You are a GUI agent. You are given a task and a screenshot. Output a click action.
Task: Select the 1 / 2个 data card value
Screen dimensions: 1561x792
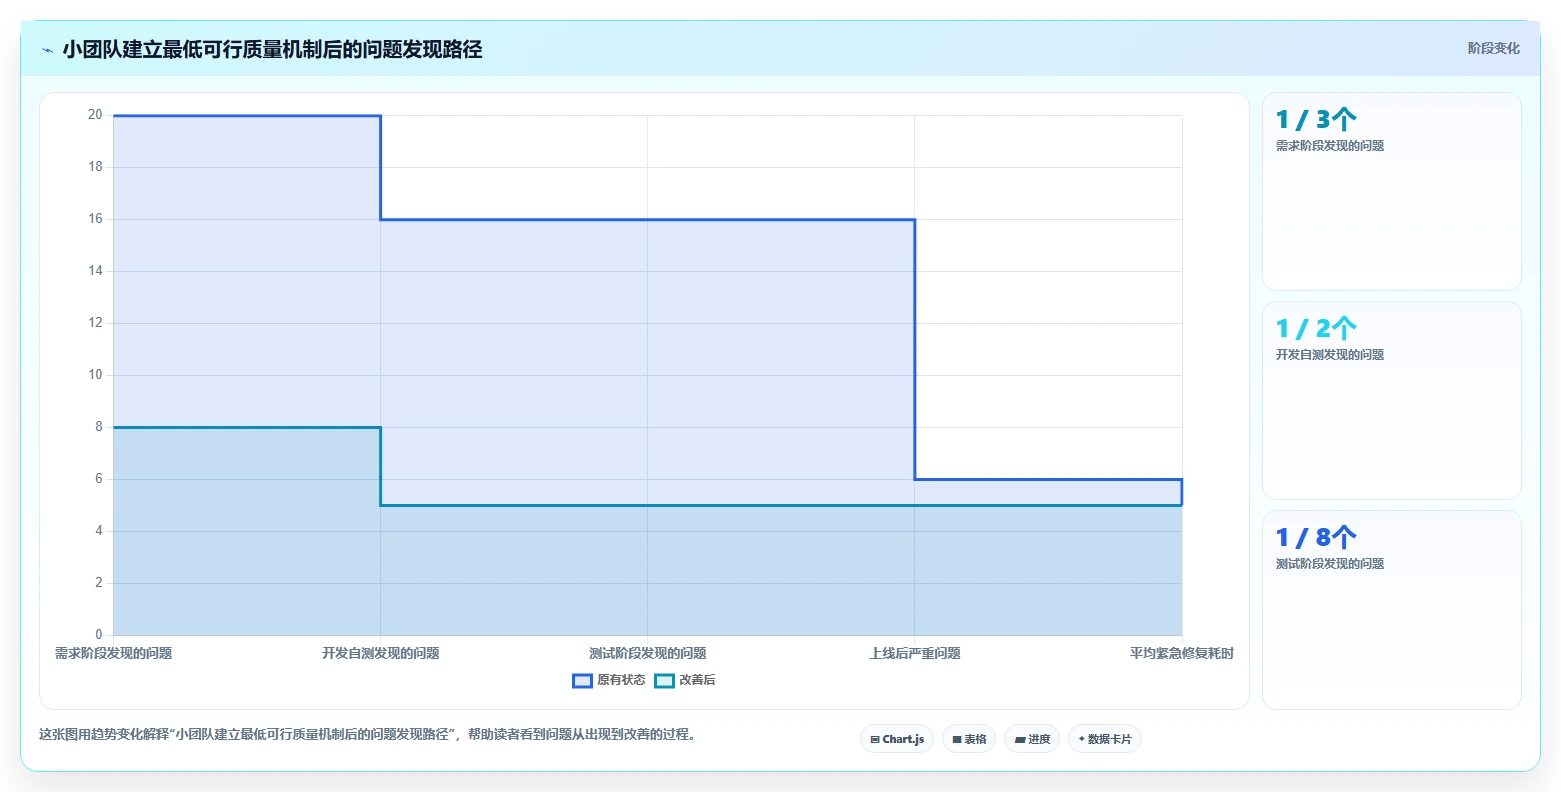pos(1316,329)
